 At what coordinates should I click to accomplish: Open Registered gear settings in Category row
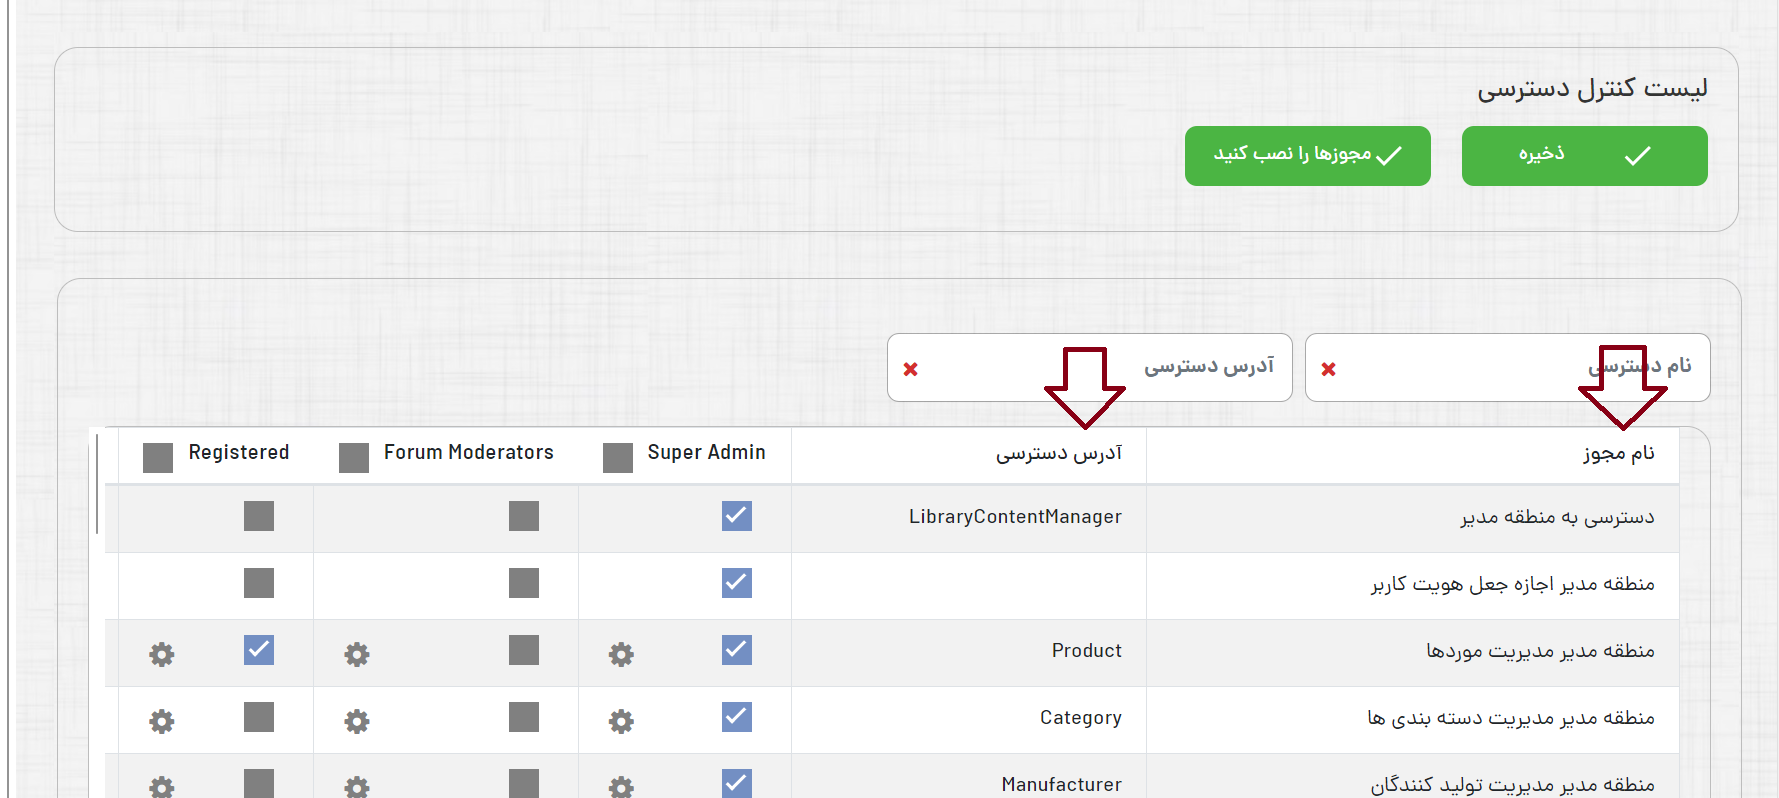162,722
